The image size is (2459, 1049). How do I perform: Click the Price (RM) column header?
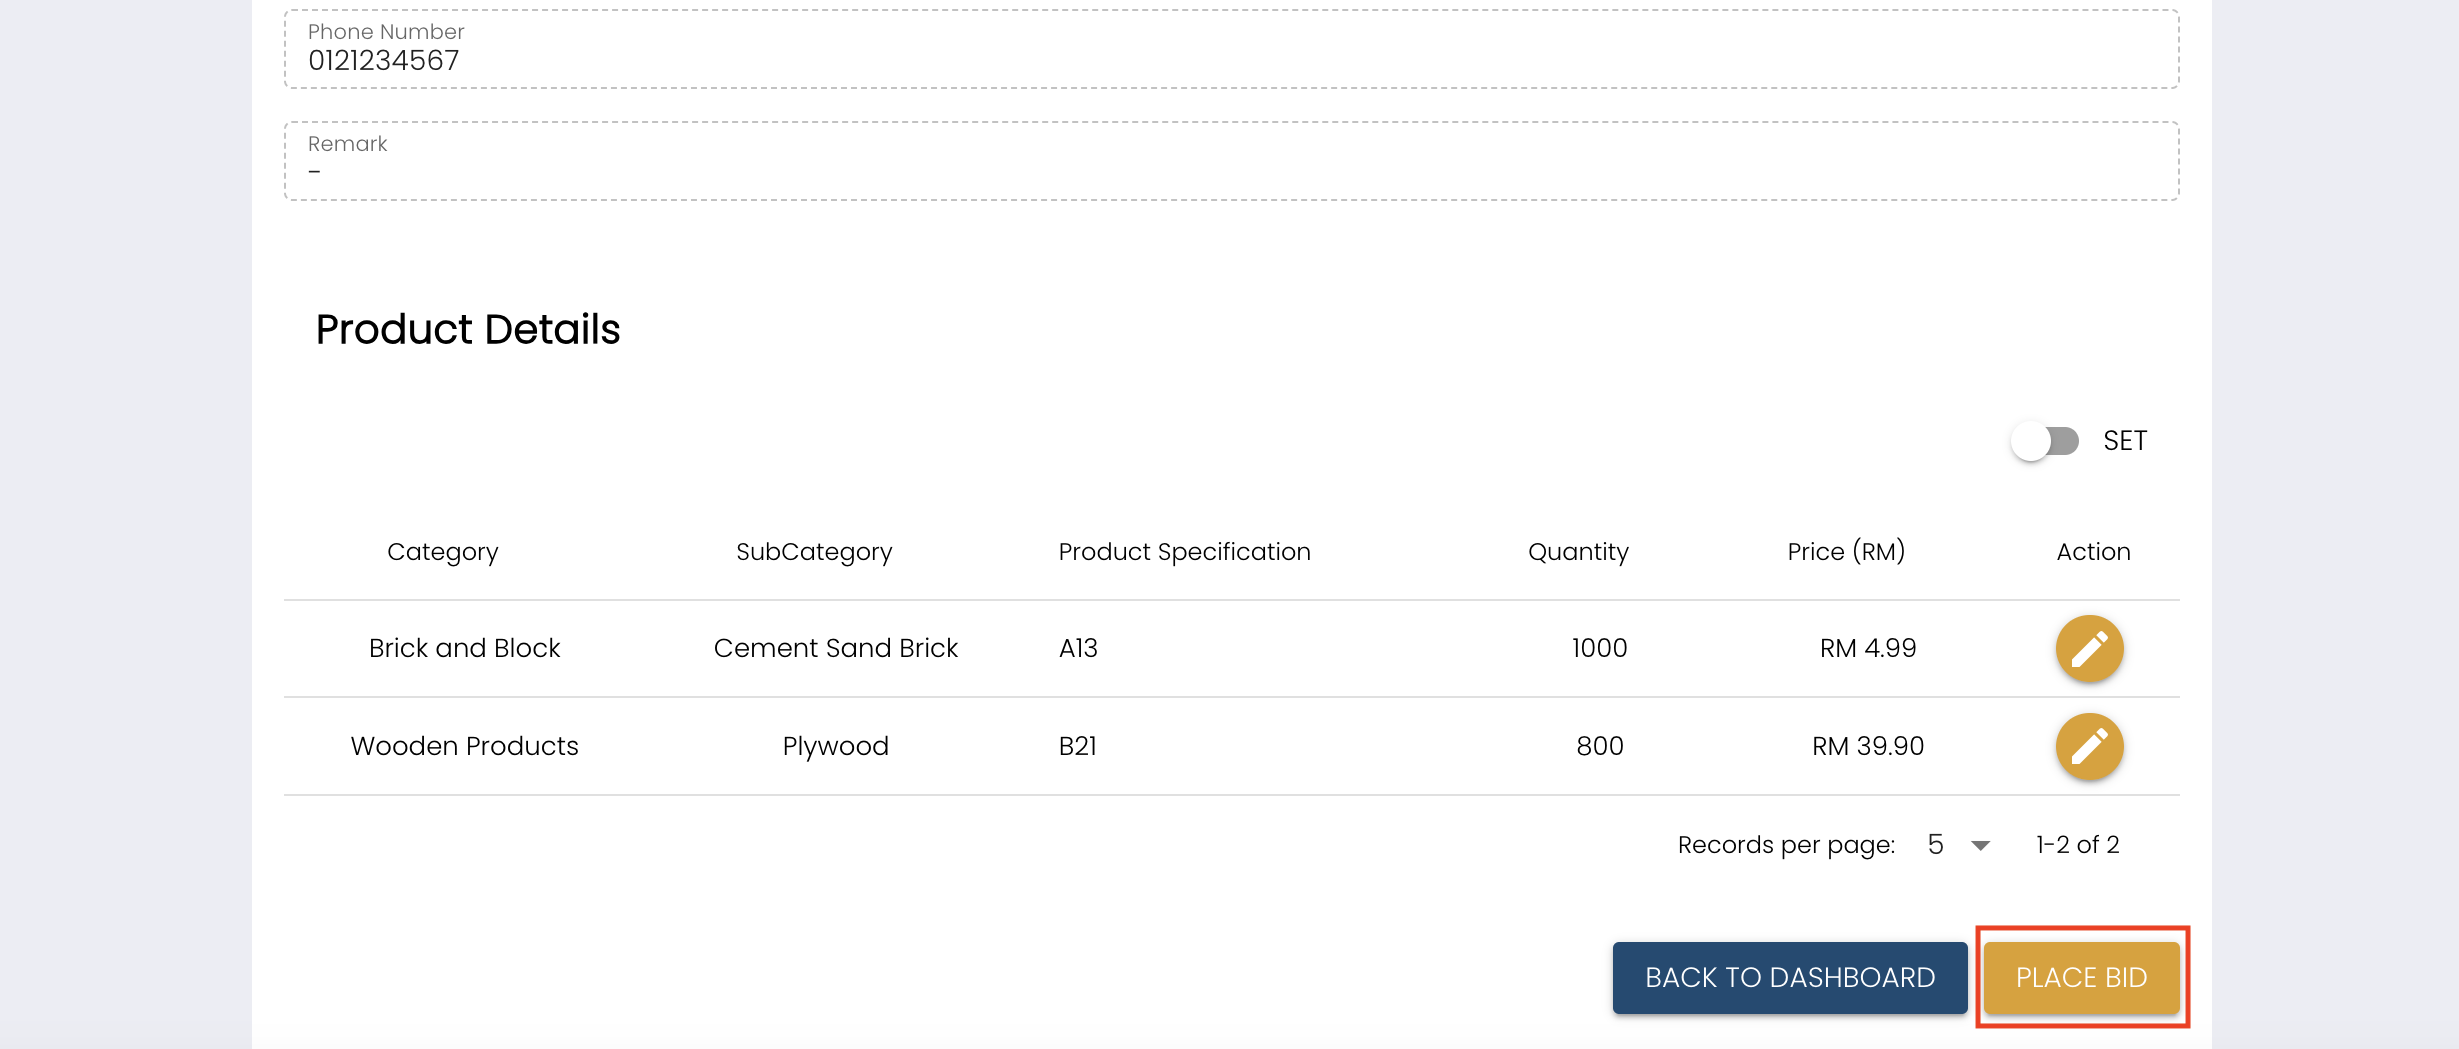click(x=1845, y=552)
